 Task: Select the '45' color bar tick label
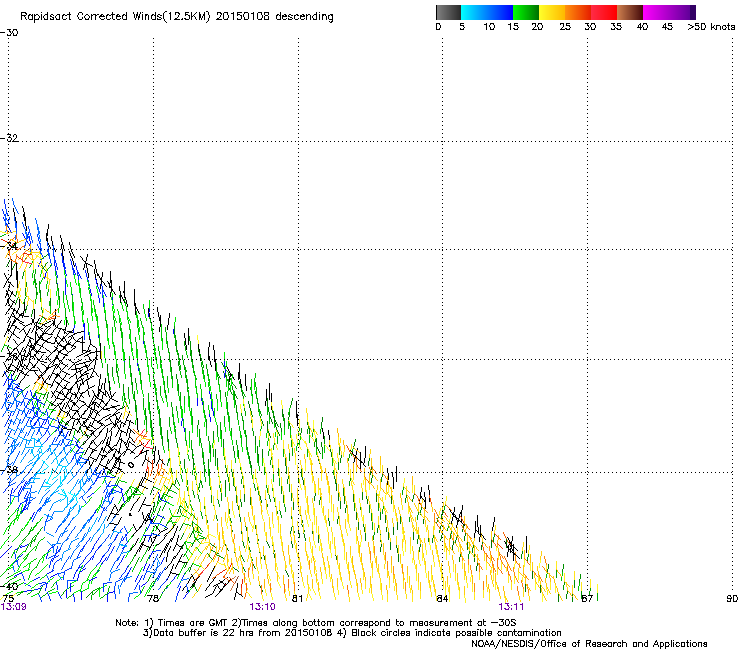pyautogui.click(x=667, y=27)
